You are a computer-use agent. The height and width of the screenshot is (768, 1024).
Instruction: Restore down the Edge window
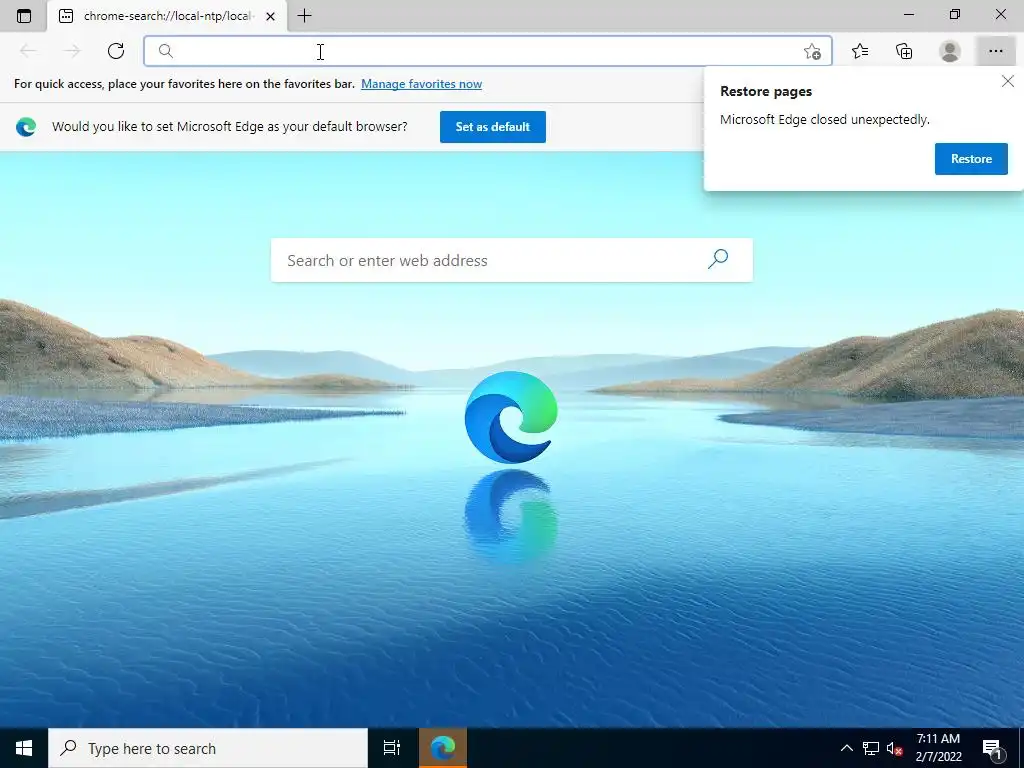955,14
